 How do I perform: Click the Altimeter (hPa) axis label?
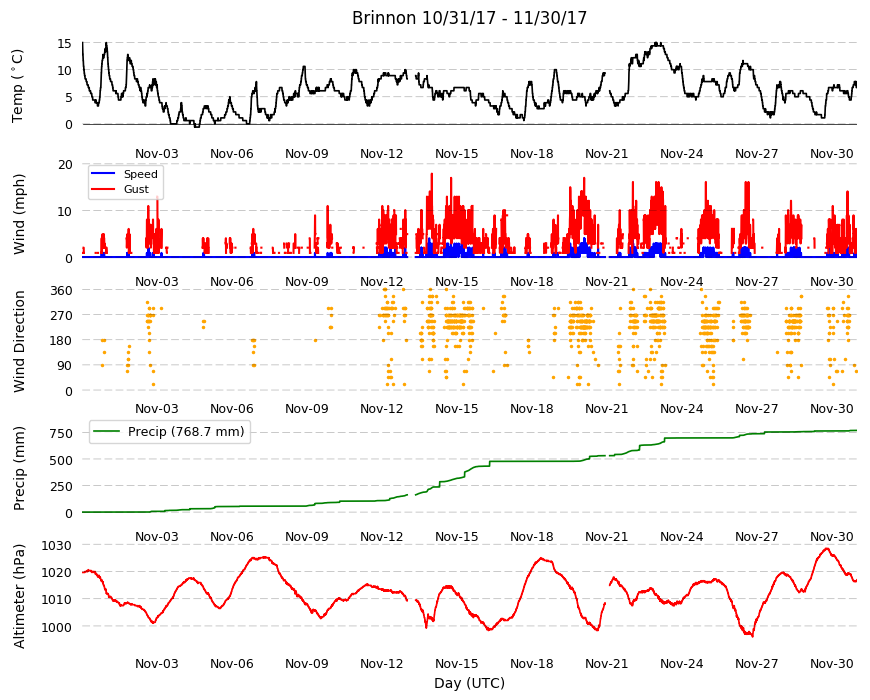[19, 596]
